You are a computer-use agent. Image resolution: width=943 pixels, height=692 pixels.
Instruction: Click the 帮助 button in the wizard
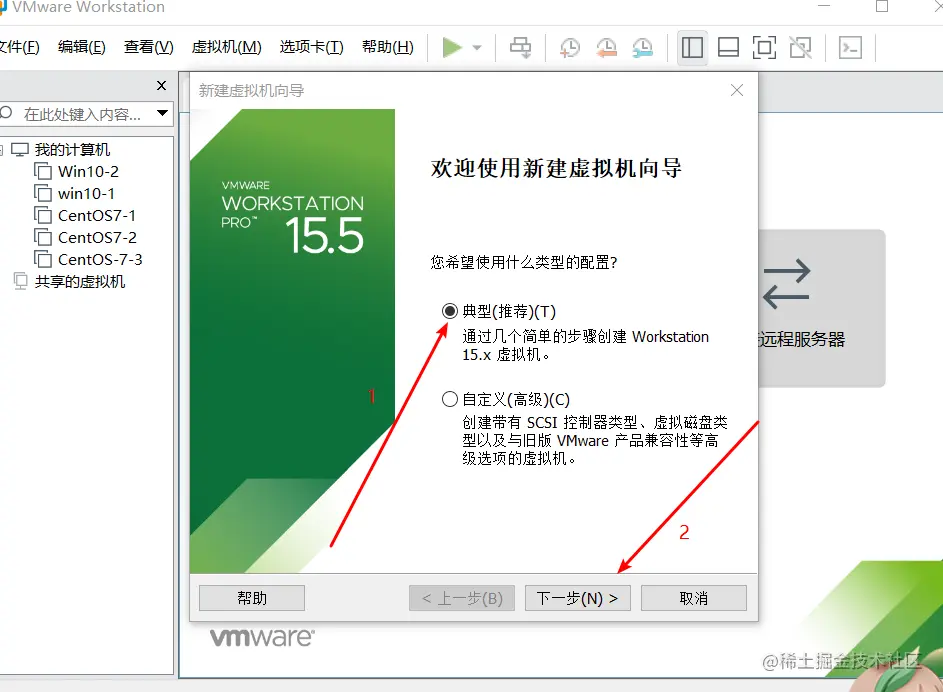(x=252, y=598)
